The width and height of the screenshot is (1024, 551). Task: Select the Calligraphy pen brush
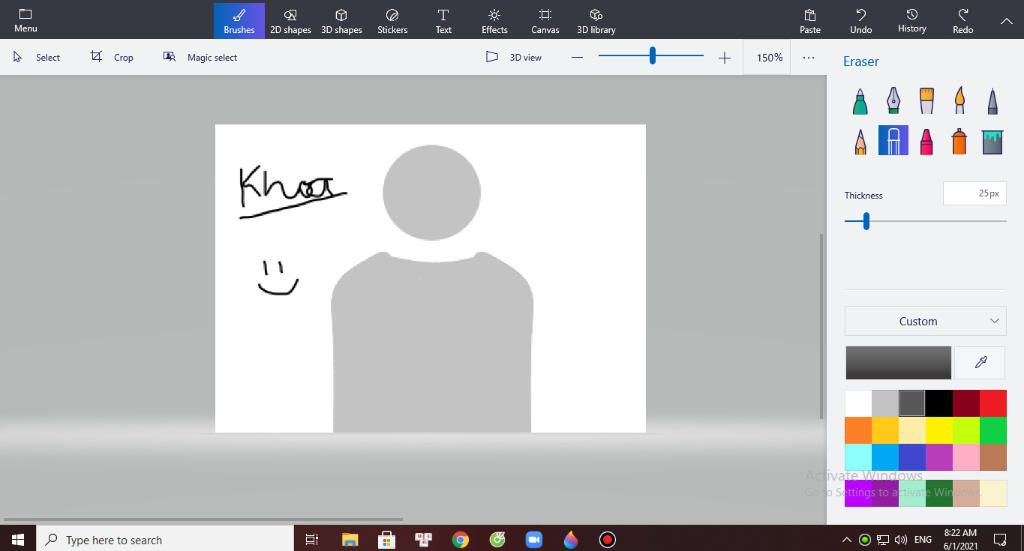[893, 102]
